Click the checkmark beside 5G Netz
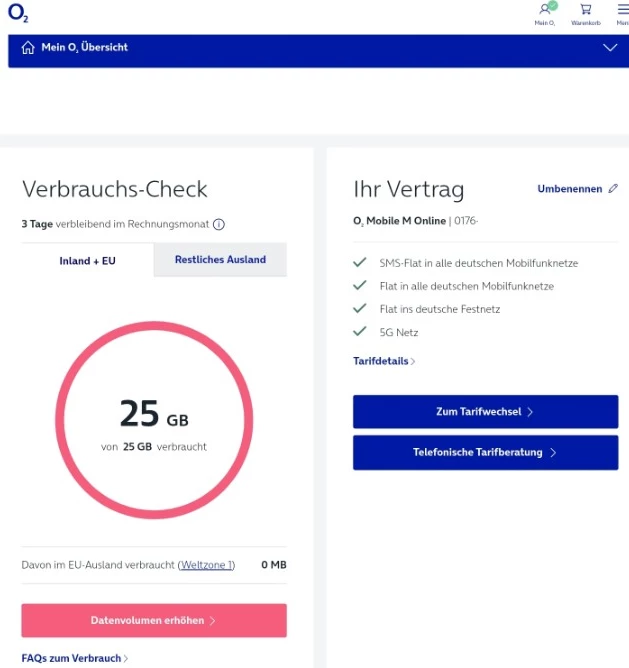629x668 pixels. [x=360, y=331]
